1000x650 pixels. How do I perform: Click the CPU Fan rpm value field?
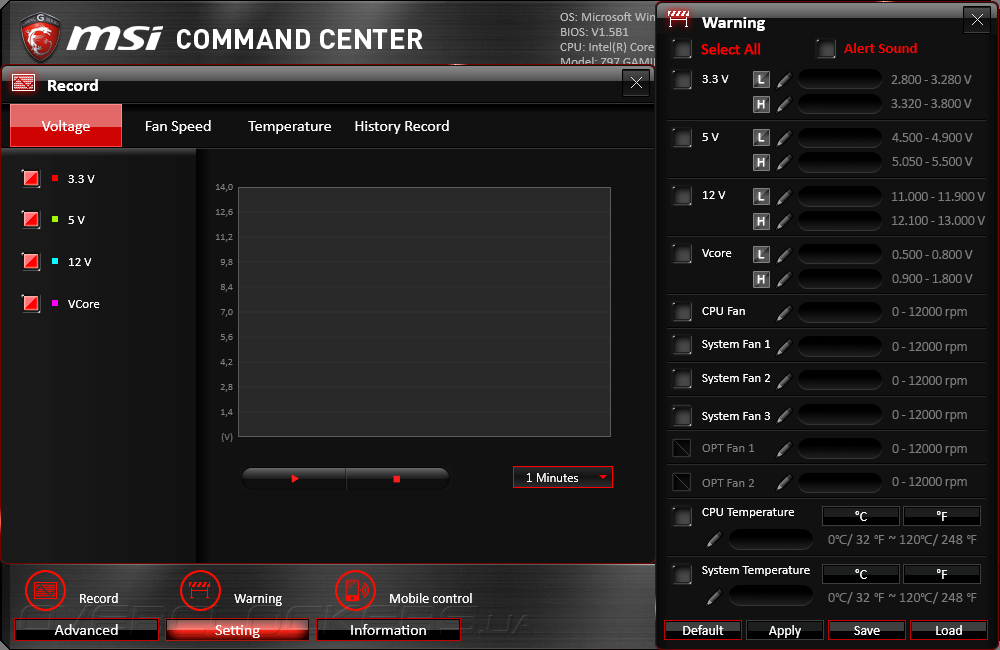tap(840, 312)
